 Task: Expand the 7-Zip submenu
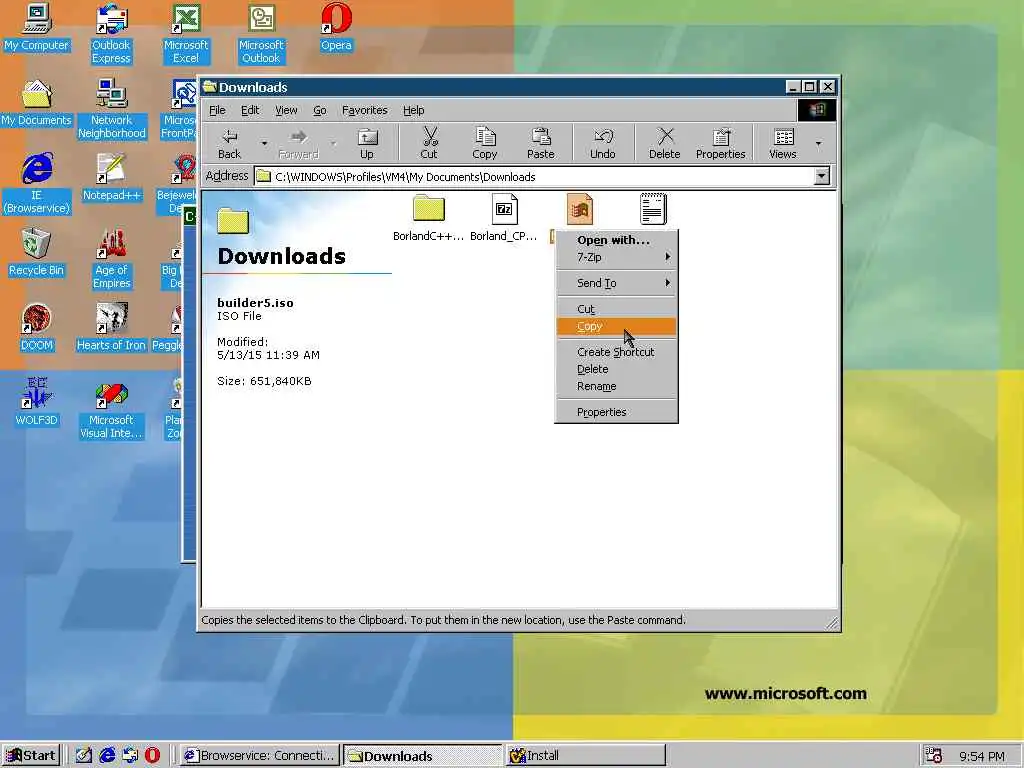(x=616, y=257)
